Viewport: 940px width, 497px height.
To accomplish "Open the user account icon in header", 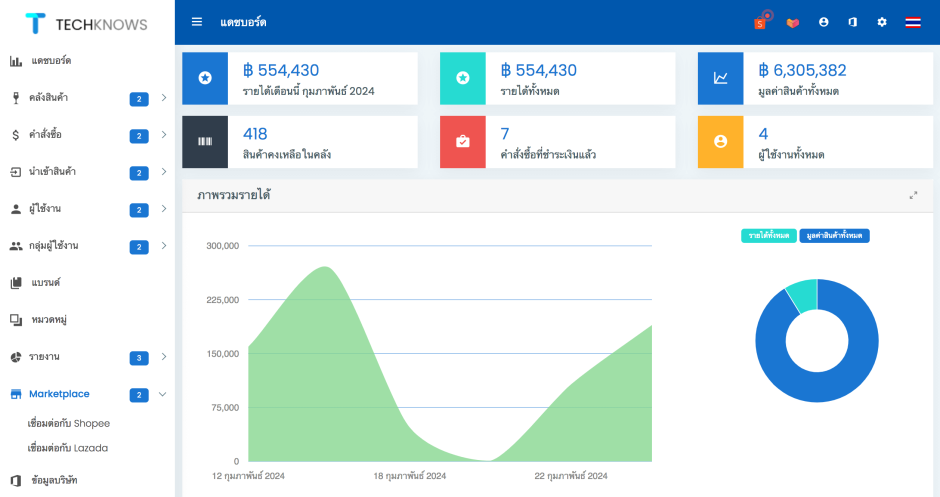I will click(824, 22).
